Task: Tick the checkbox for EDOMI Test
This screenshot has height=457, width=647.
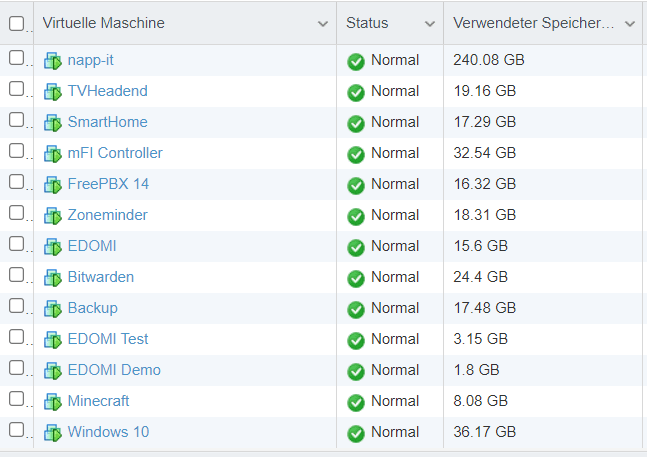Action: tap(16, 337)
